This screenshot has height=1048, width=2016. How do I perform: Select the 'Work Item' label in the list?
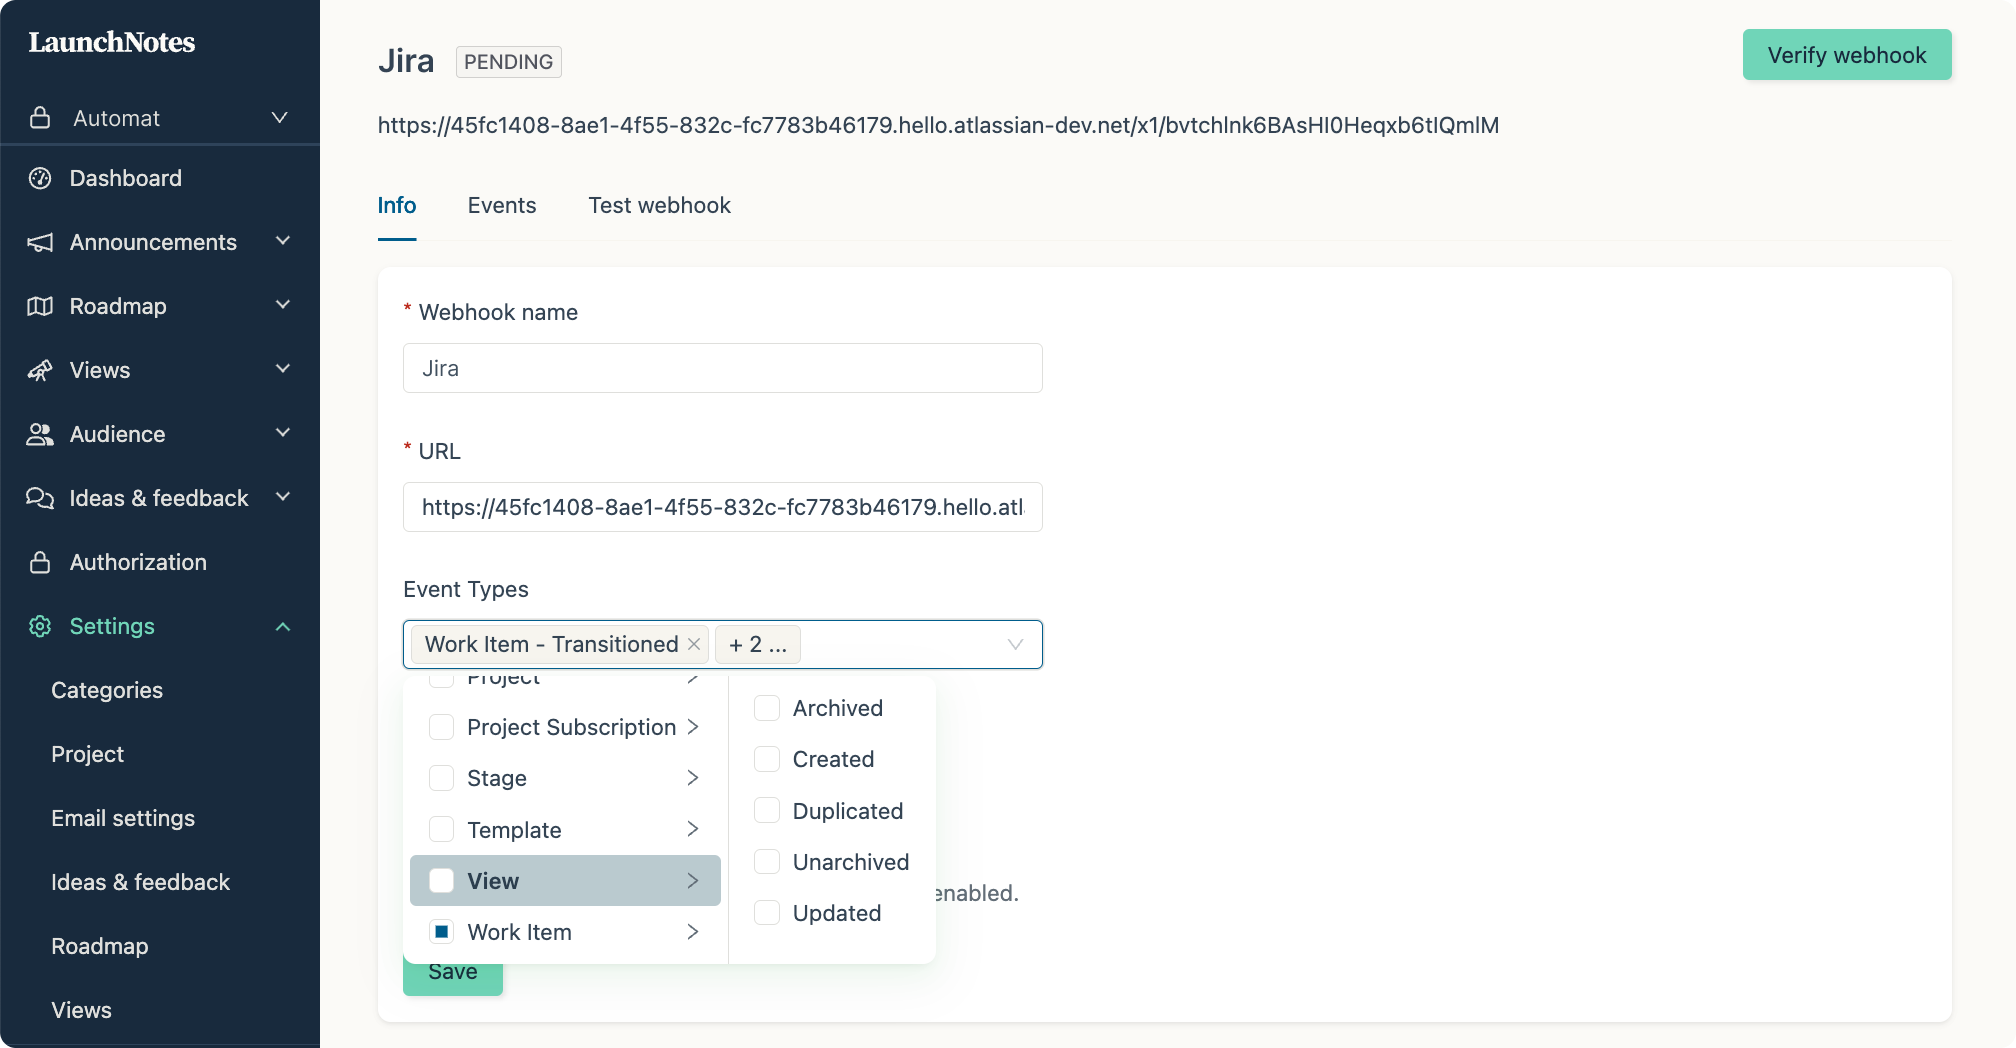[x=520, y=932]
